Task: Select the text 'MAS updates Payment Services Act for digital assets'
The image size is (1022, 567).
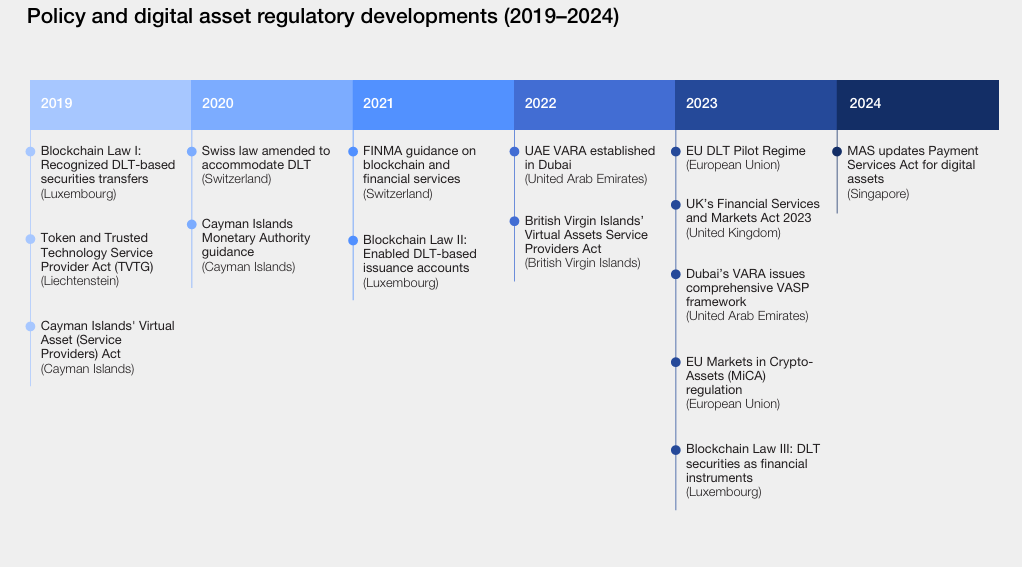Action: click(x=912, y=165)
